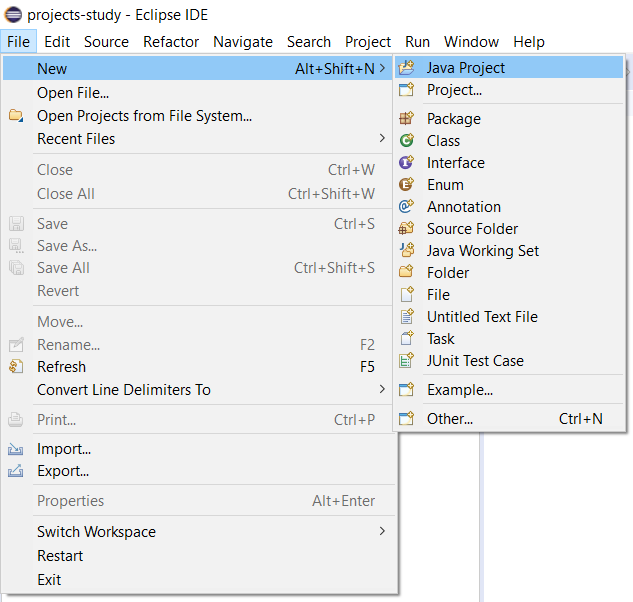Image resolution: width=633 pixels, height=602 pixels.
Task: Click the Open Projects from File System folder icon
Action: (x=16, y=115)
